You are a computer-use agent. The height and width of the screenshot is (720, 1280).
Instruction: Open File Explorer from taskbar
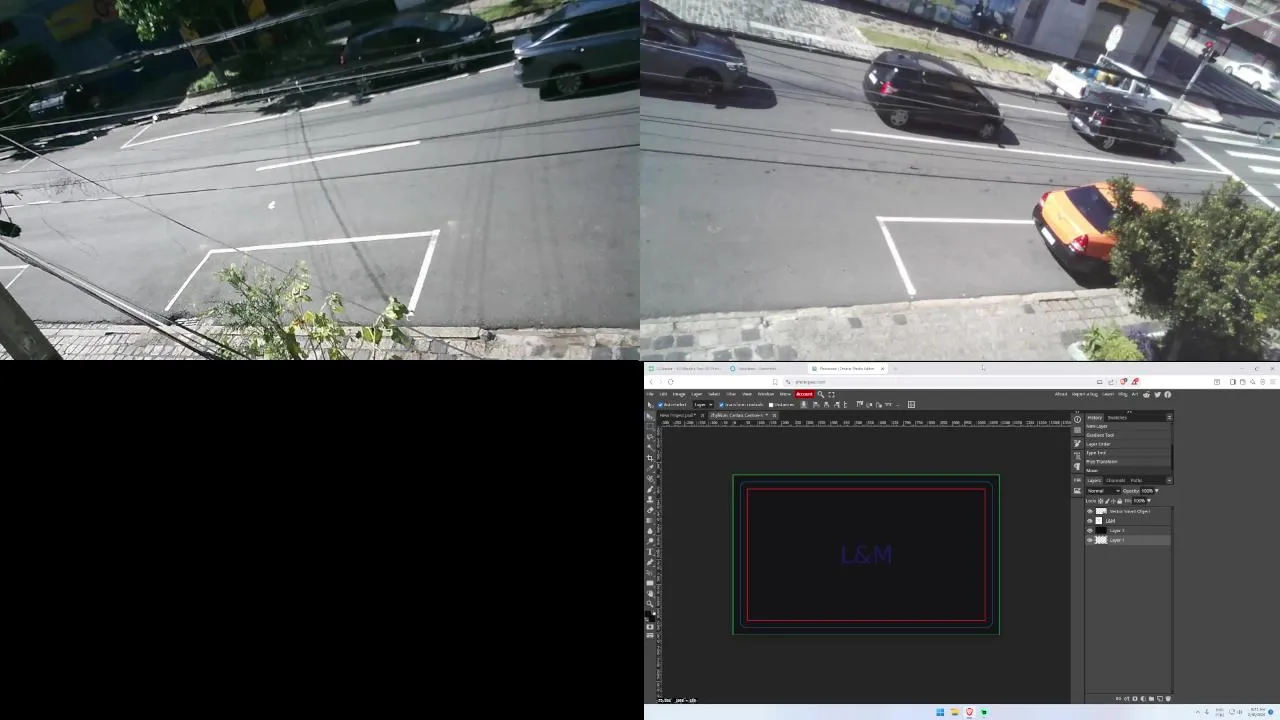(954, 712)
